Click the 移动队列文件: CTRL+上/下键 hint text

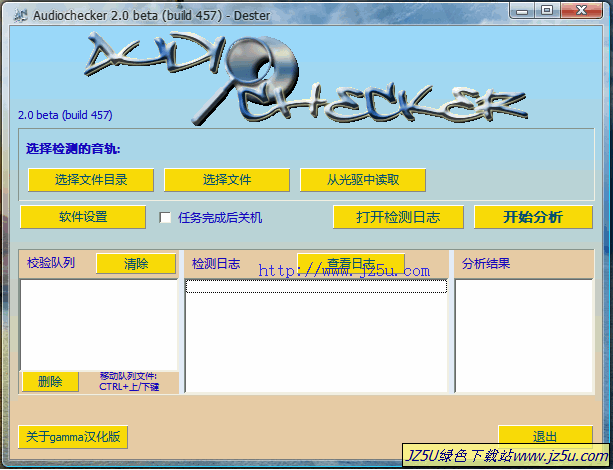(129, 382)
